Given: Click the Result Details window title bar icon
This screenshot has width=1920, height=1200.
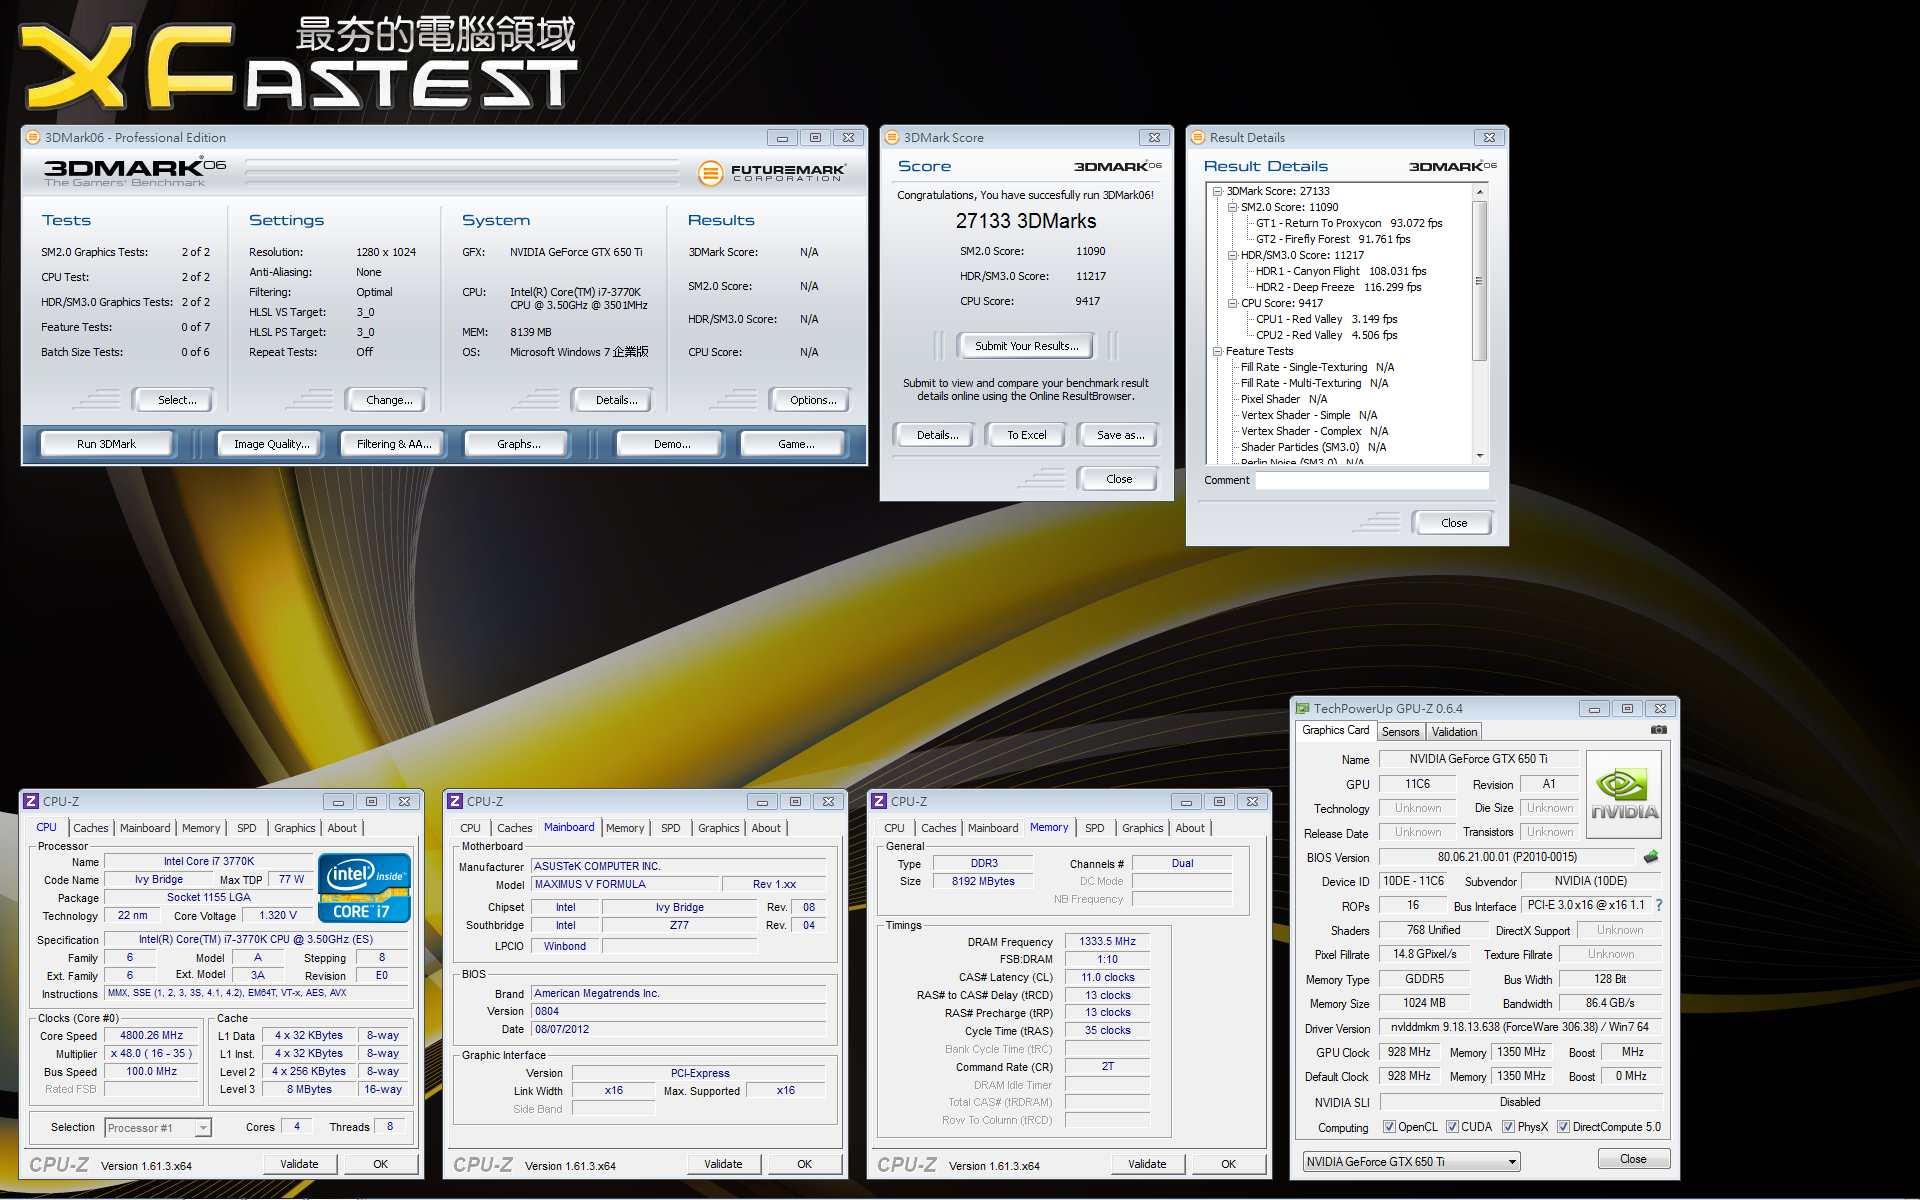Looking at the screenshot, I should click(x=1198, y=137).
